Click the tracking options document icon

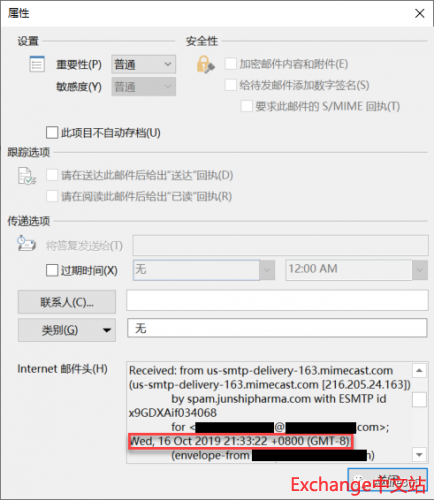[x=27, y=176]
